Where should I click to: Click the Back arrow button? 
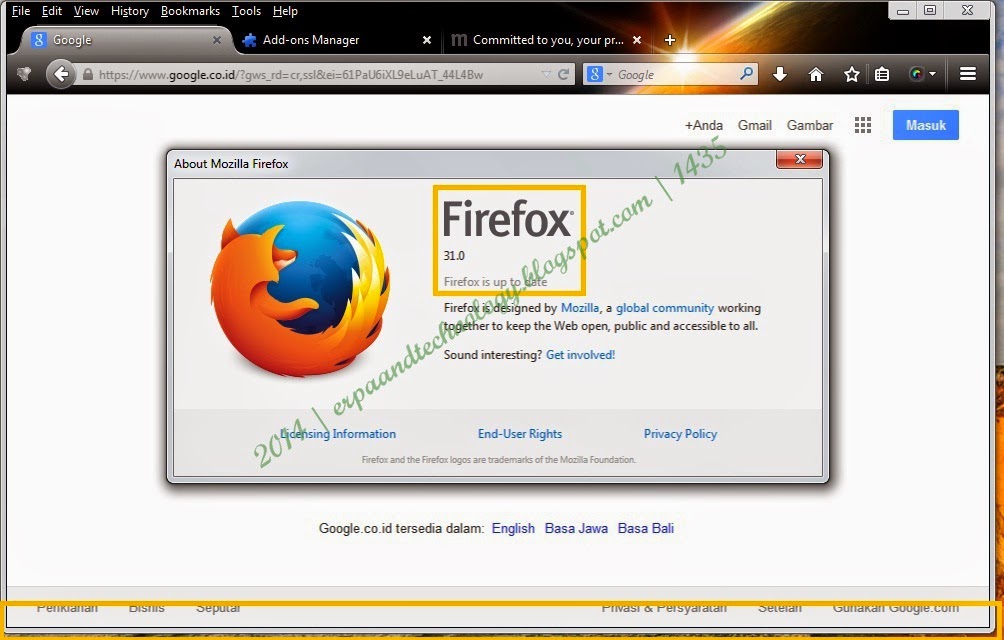click(x=61, y=74)
